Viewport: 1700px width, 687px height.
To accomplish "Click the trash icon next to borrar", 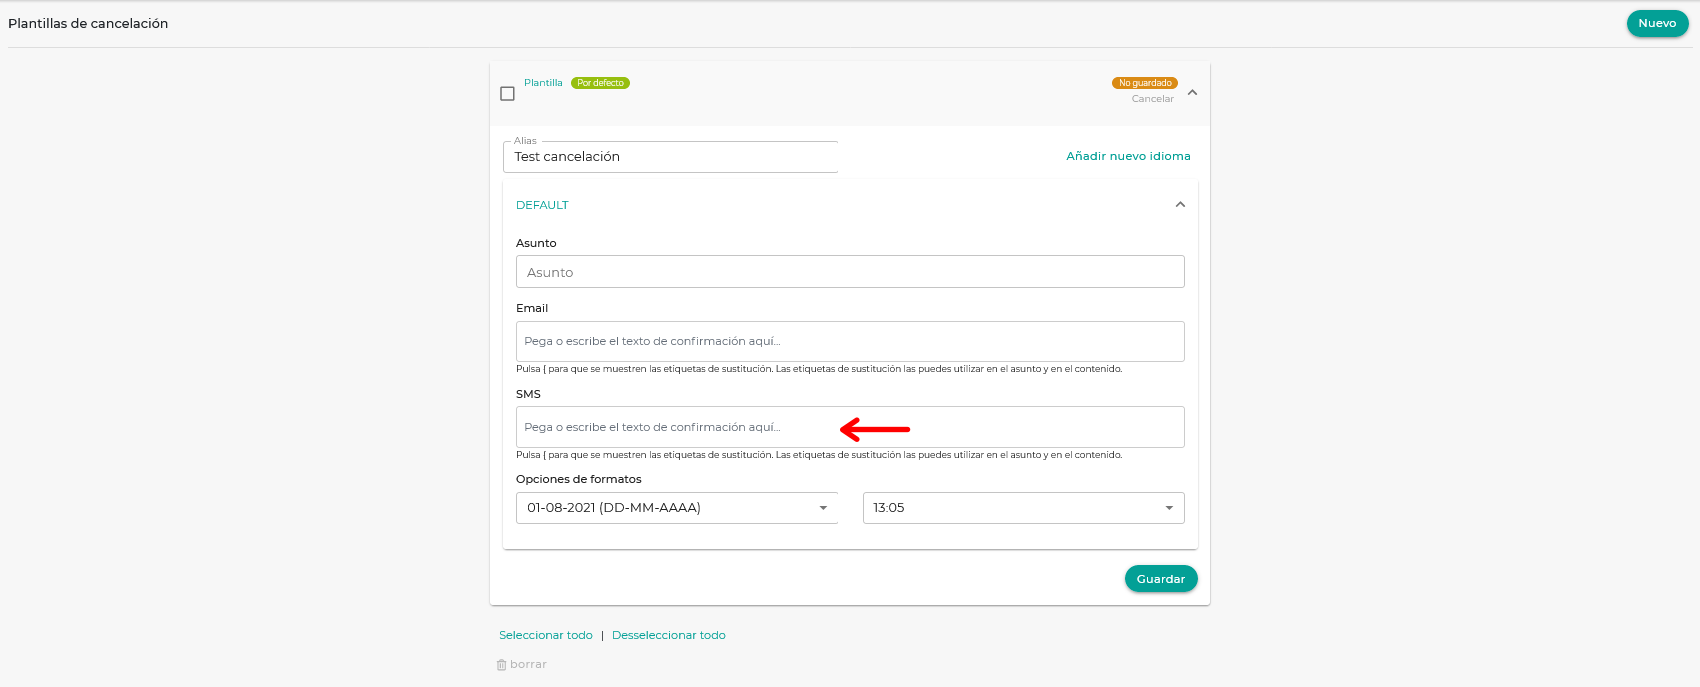I will pyautogui.click(x=502, y=665).
